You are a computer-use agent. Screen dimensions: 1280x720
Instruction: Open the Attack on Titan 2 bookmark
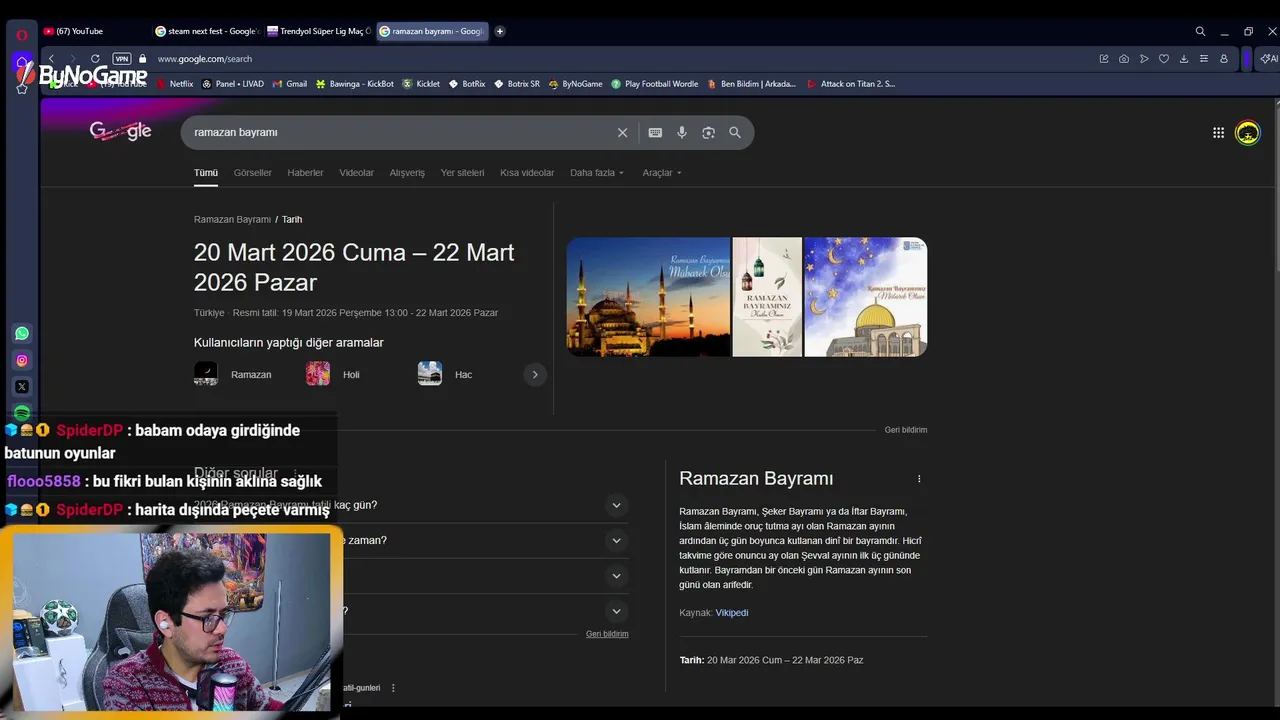point(851,84)
